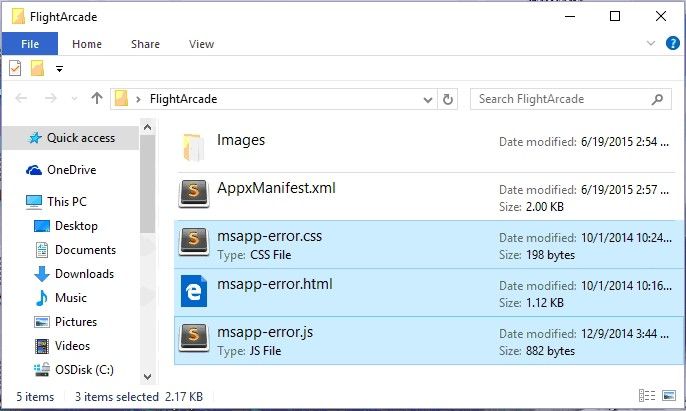Open the File menu tab
This screenshot has height=411, width=686.
click(30, 44)
